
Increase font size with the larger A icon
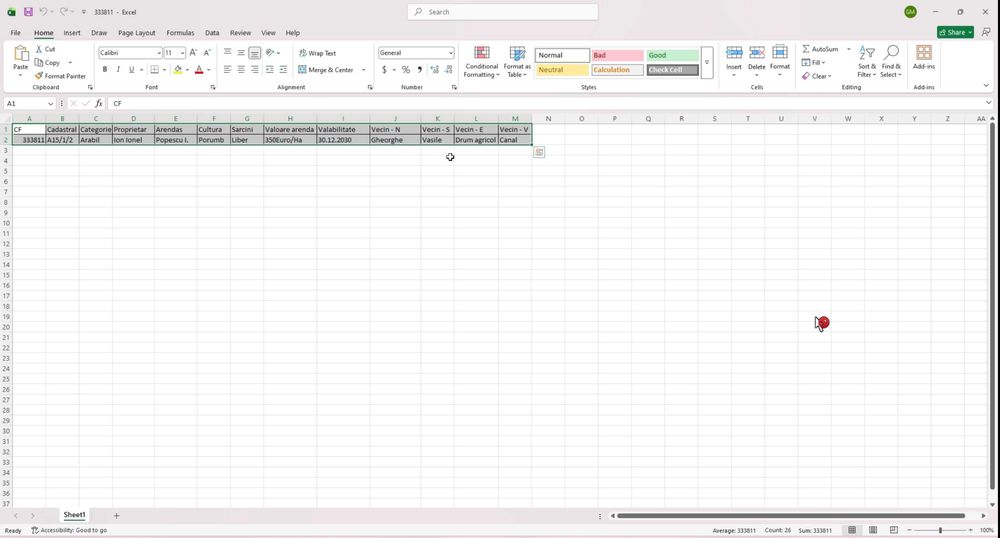[x=193, y=53]
